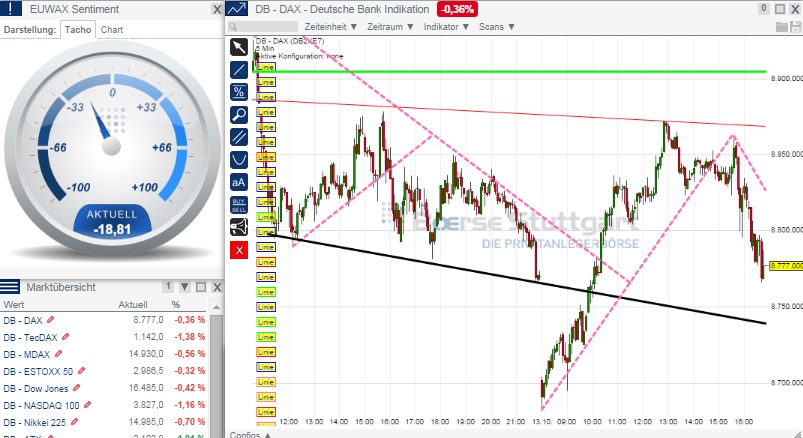Activate the magnifier zoom tool
This screenshot has height=438, width=803.
pyautogui.click(x=239, y=115)
